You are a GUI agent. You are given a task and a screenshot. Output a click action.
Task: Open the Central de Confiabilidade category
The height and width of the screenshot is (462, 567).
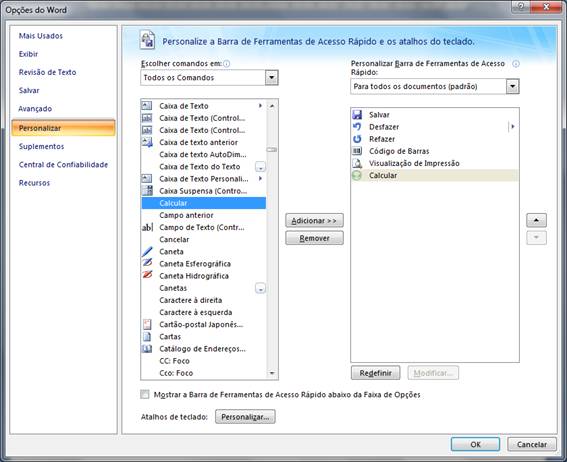pos(63,164)
